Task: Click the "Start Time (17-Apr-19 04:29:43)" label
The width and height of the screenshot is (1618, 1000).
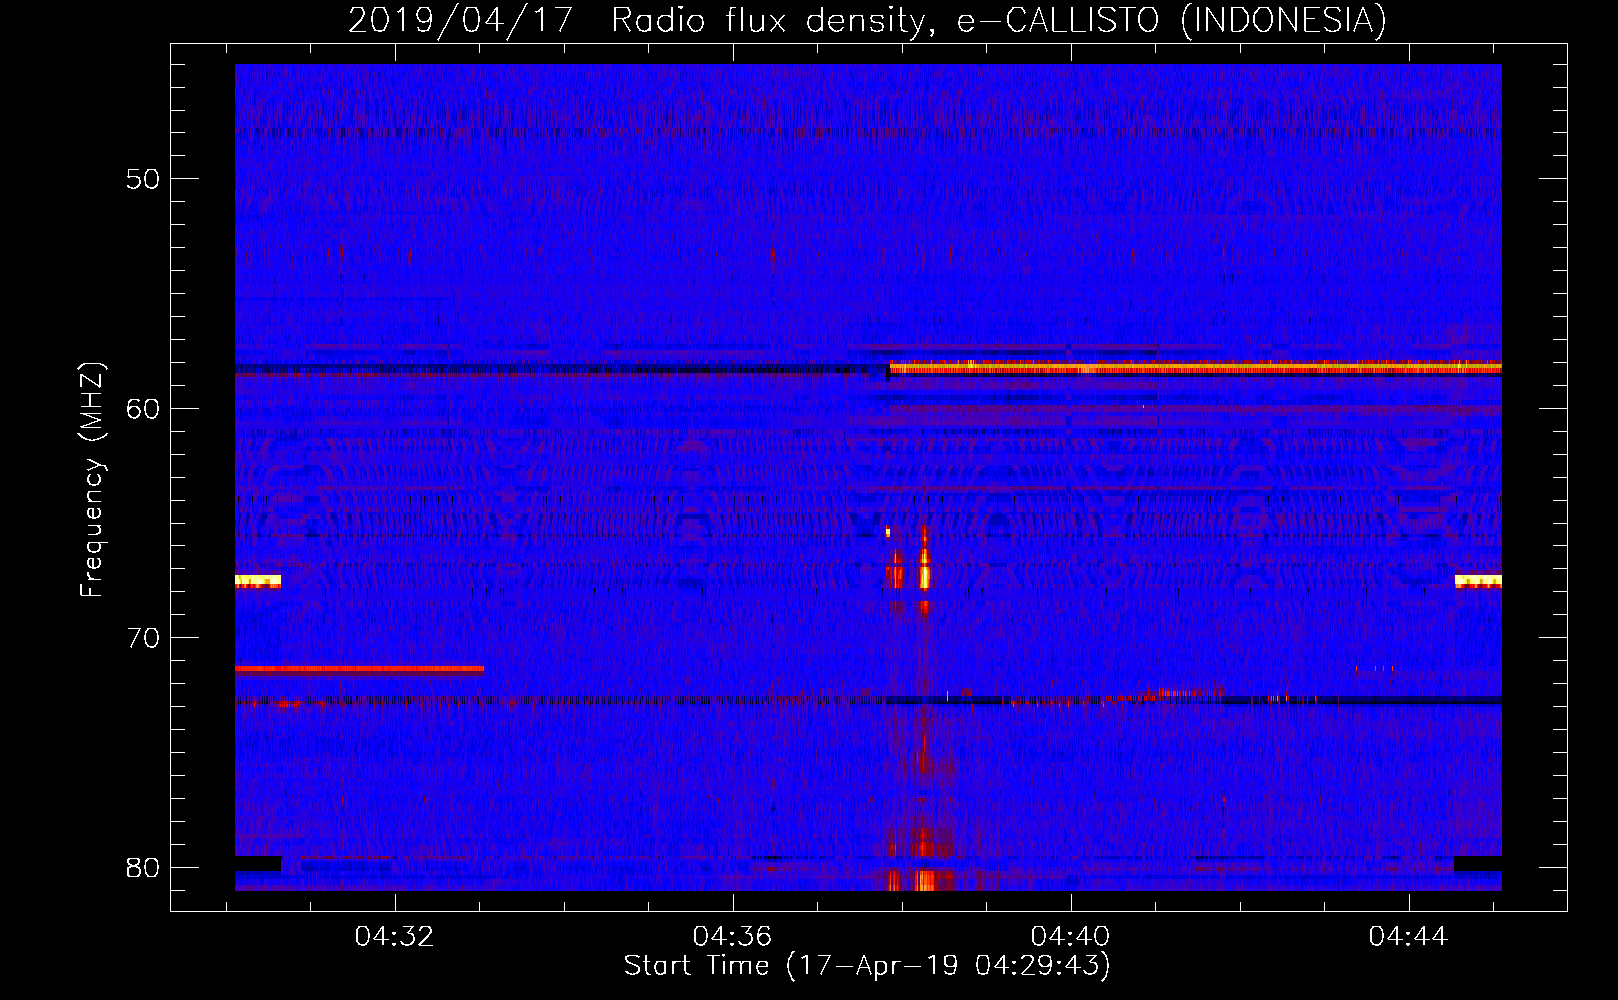Action: pyautogui.click(x=867, y=966)
